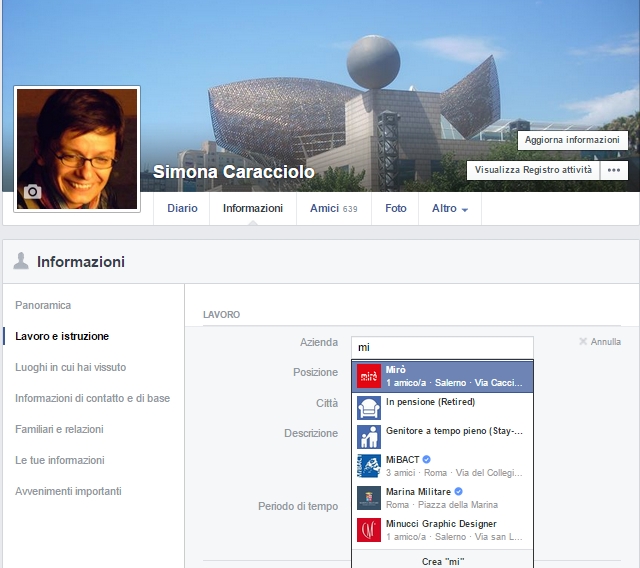Select the Mirò Salerno suggestion
This screenshot has height=568, width=640.
coord(442,376)
